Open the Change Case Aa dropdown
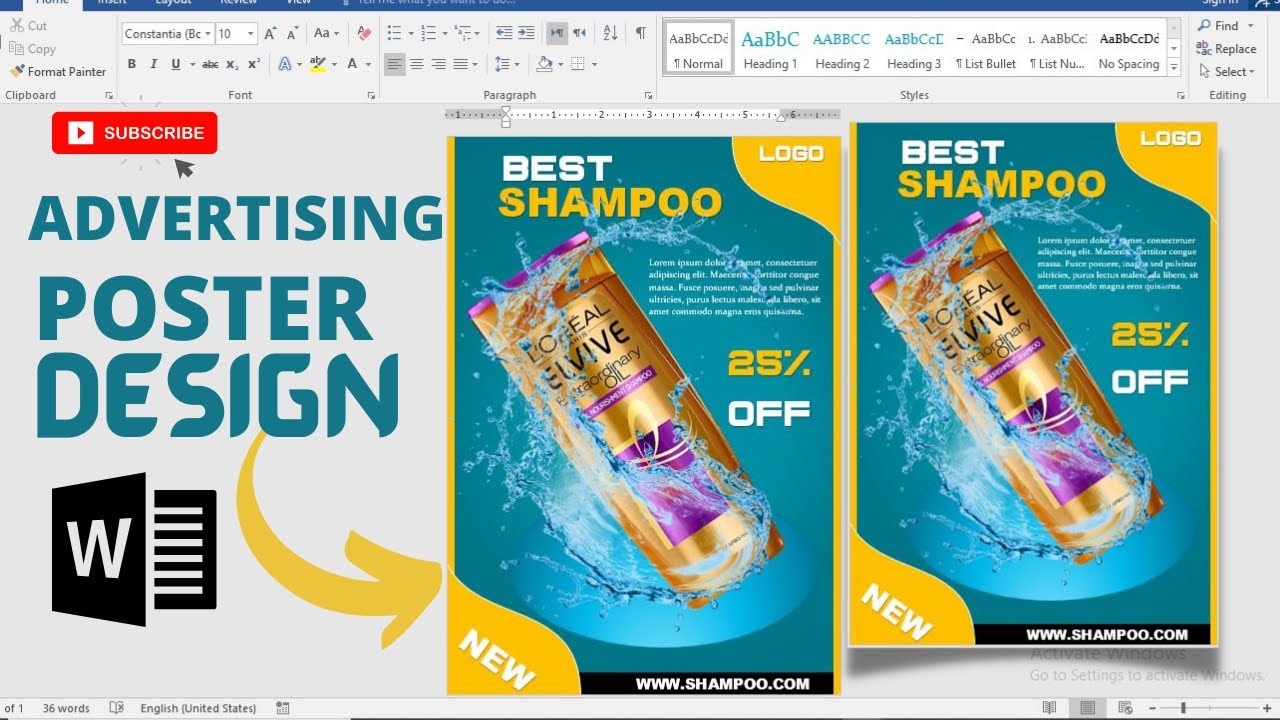Viewport: 1280px width, 720px height. [x=327, y=33]
